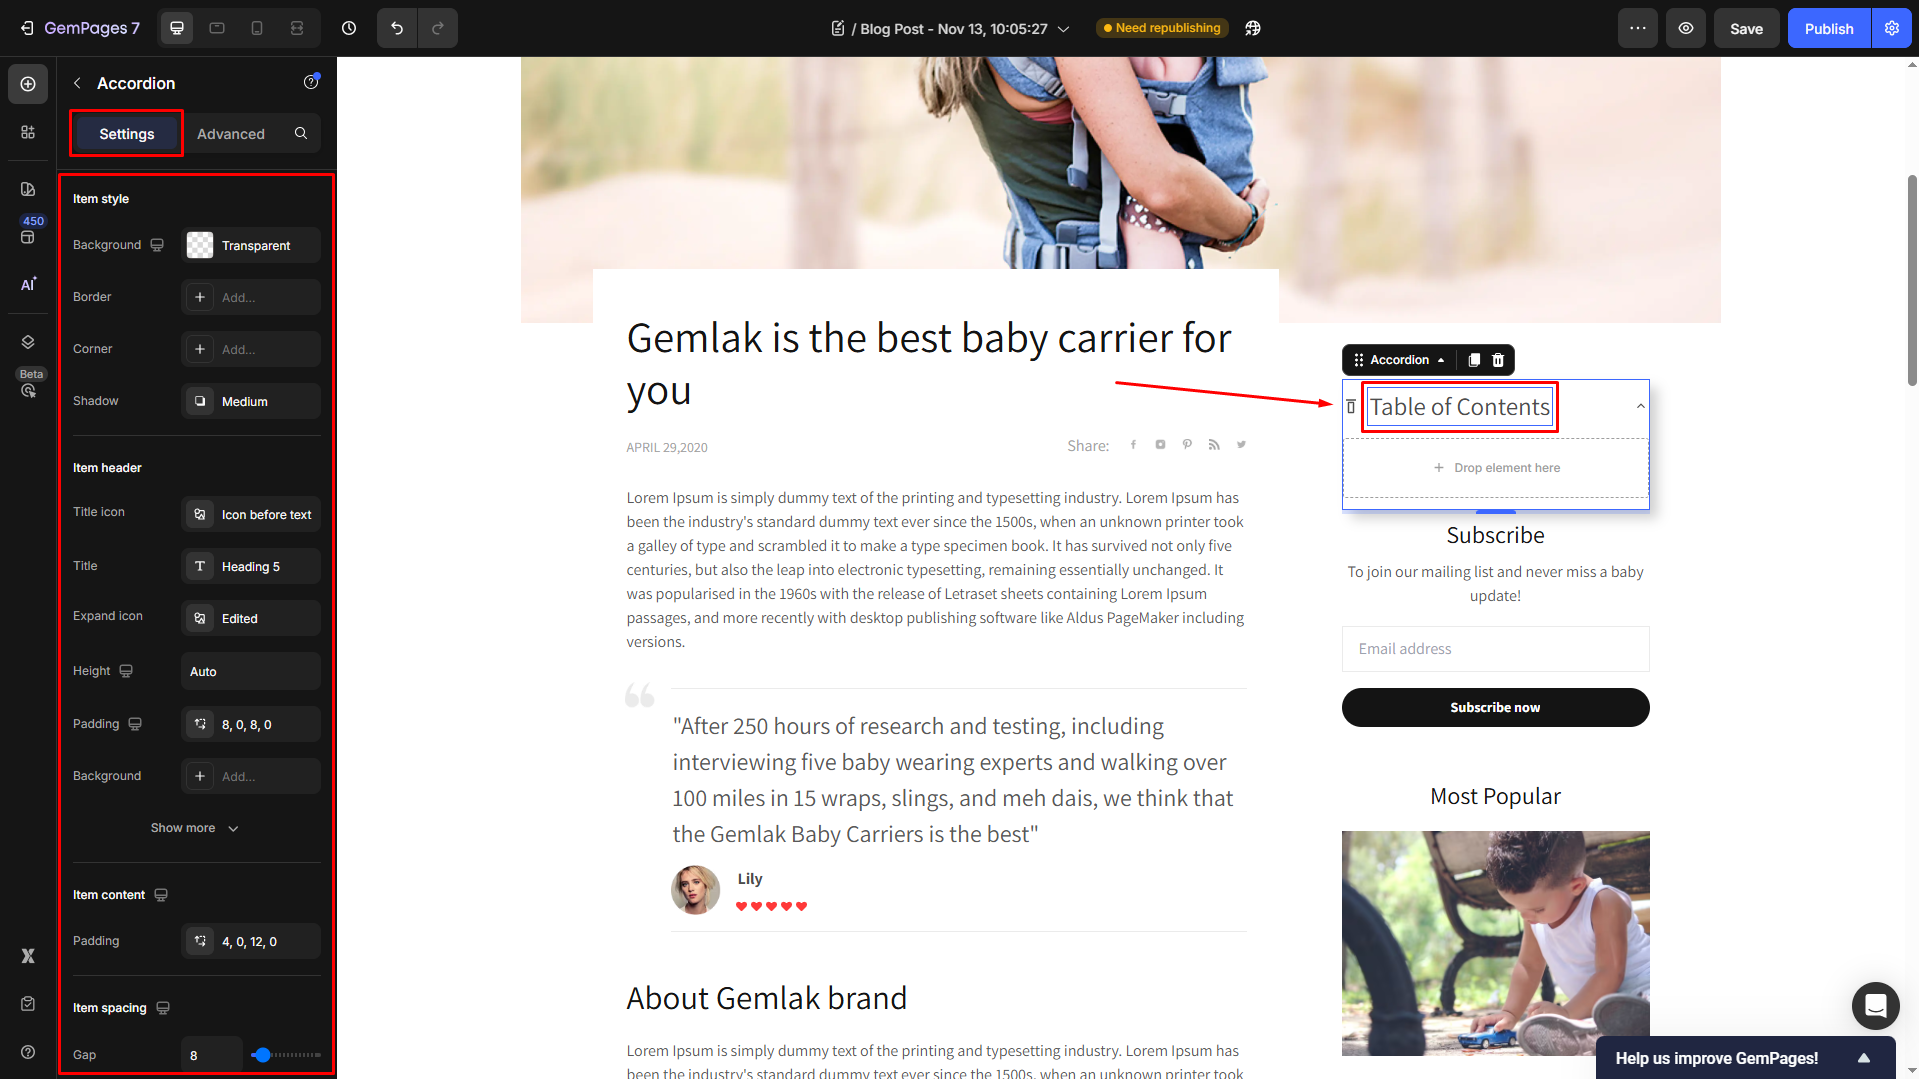The width and height of the screenshot is (1919, 1079).
Task: Select the Settings tab
Action: coord(127,134)
